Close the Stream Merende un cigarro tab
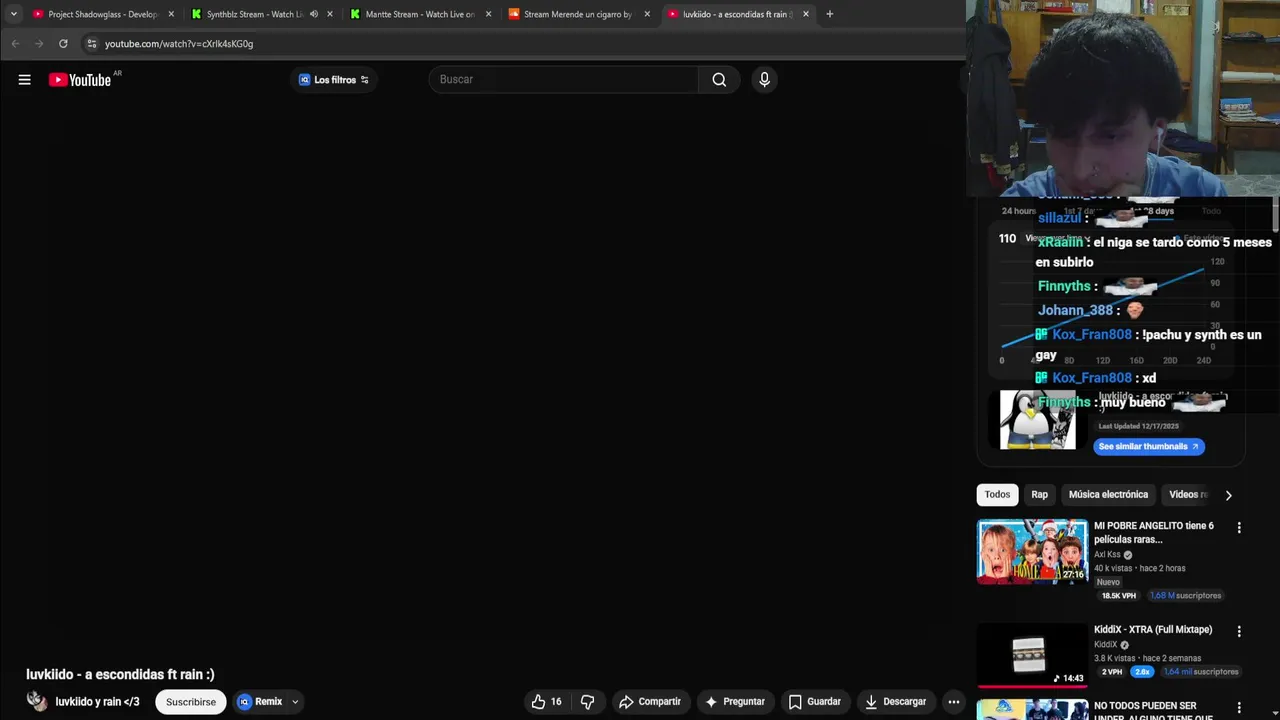Viewport: 1280px width, 720px height. 647,14
